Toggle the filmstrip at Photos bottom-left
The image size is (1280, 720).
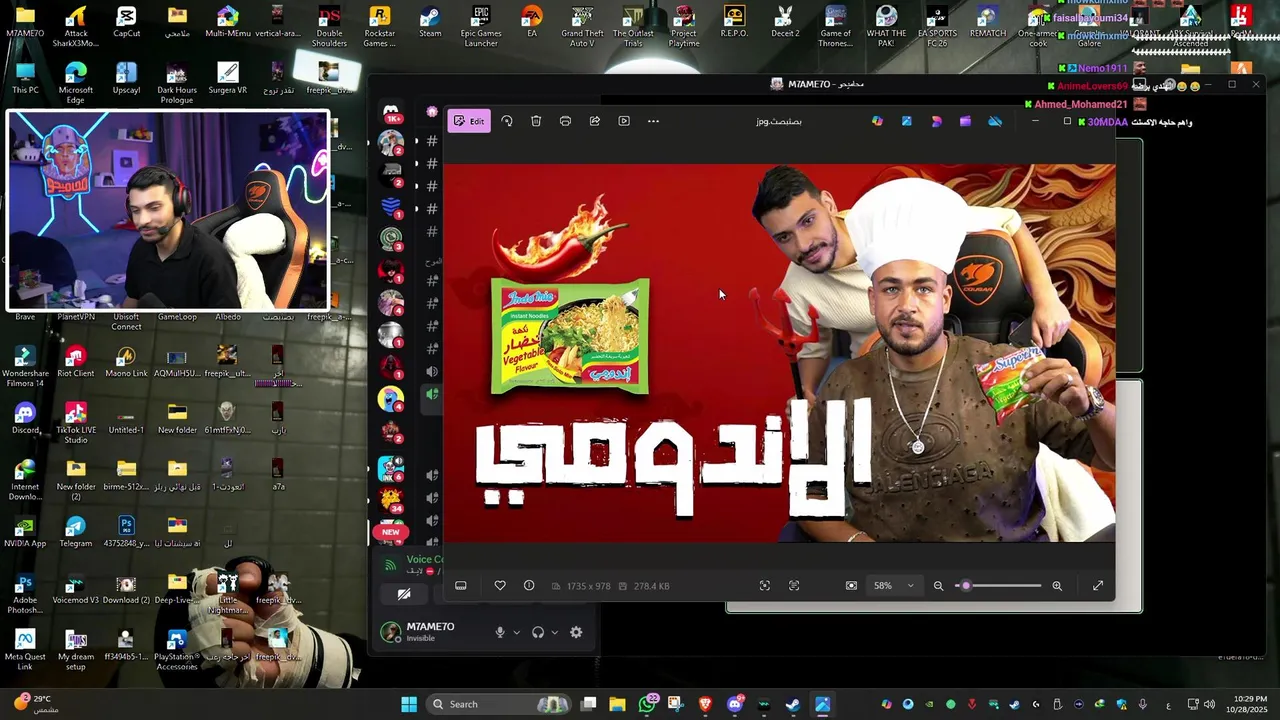pos(461,586)
